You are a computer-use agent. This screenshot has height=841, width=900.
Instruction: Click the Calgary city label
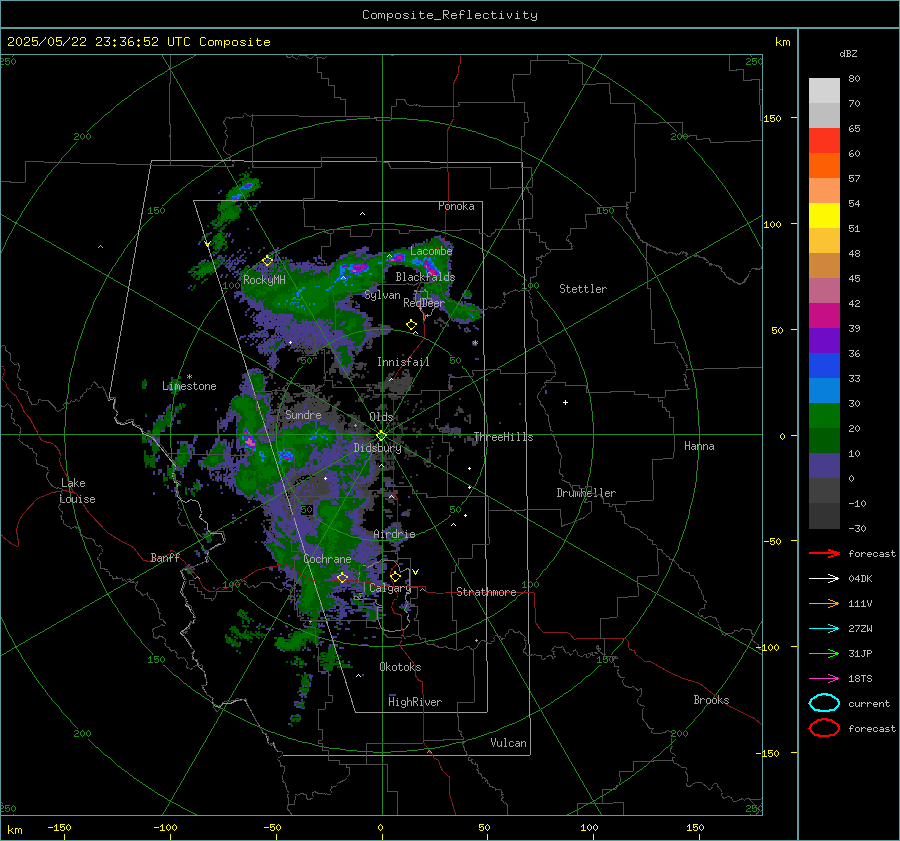pos(390,588)
